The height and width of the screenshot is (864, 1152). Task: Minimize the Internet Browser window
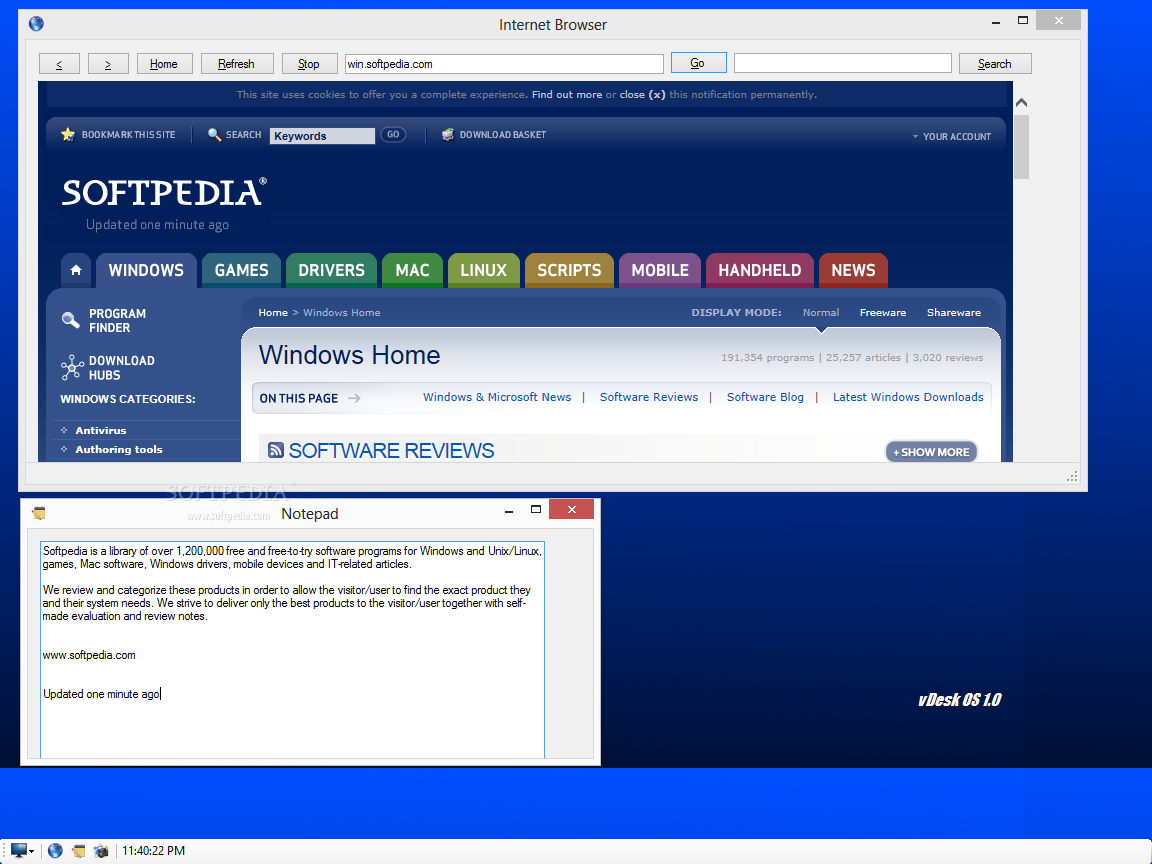pyautogui.click(x=996, y=22)
